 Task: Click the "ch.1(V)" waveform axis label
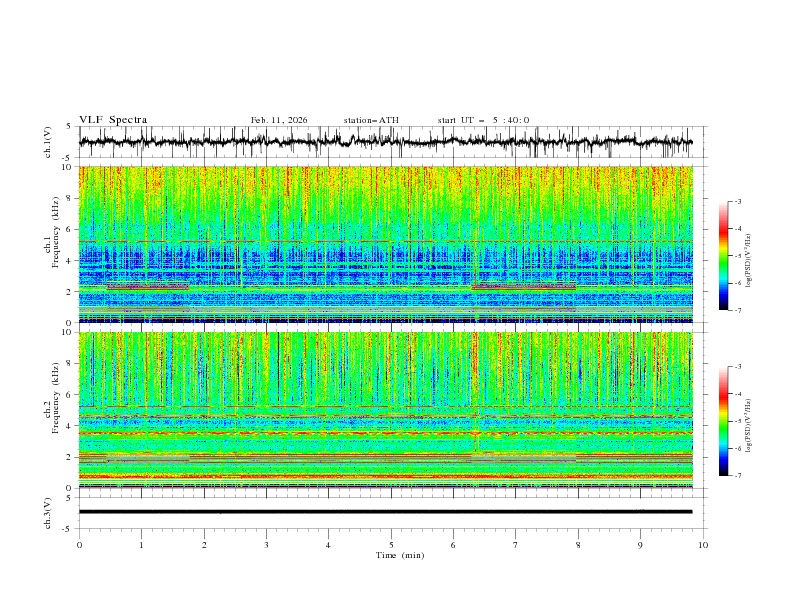click(x=48, y=142)
